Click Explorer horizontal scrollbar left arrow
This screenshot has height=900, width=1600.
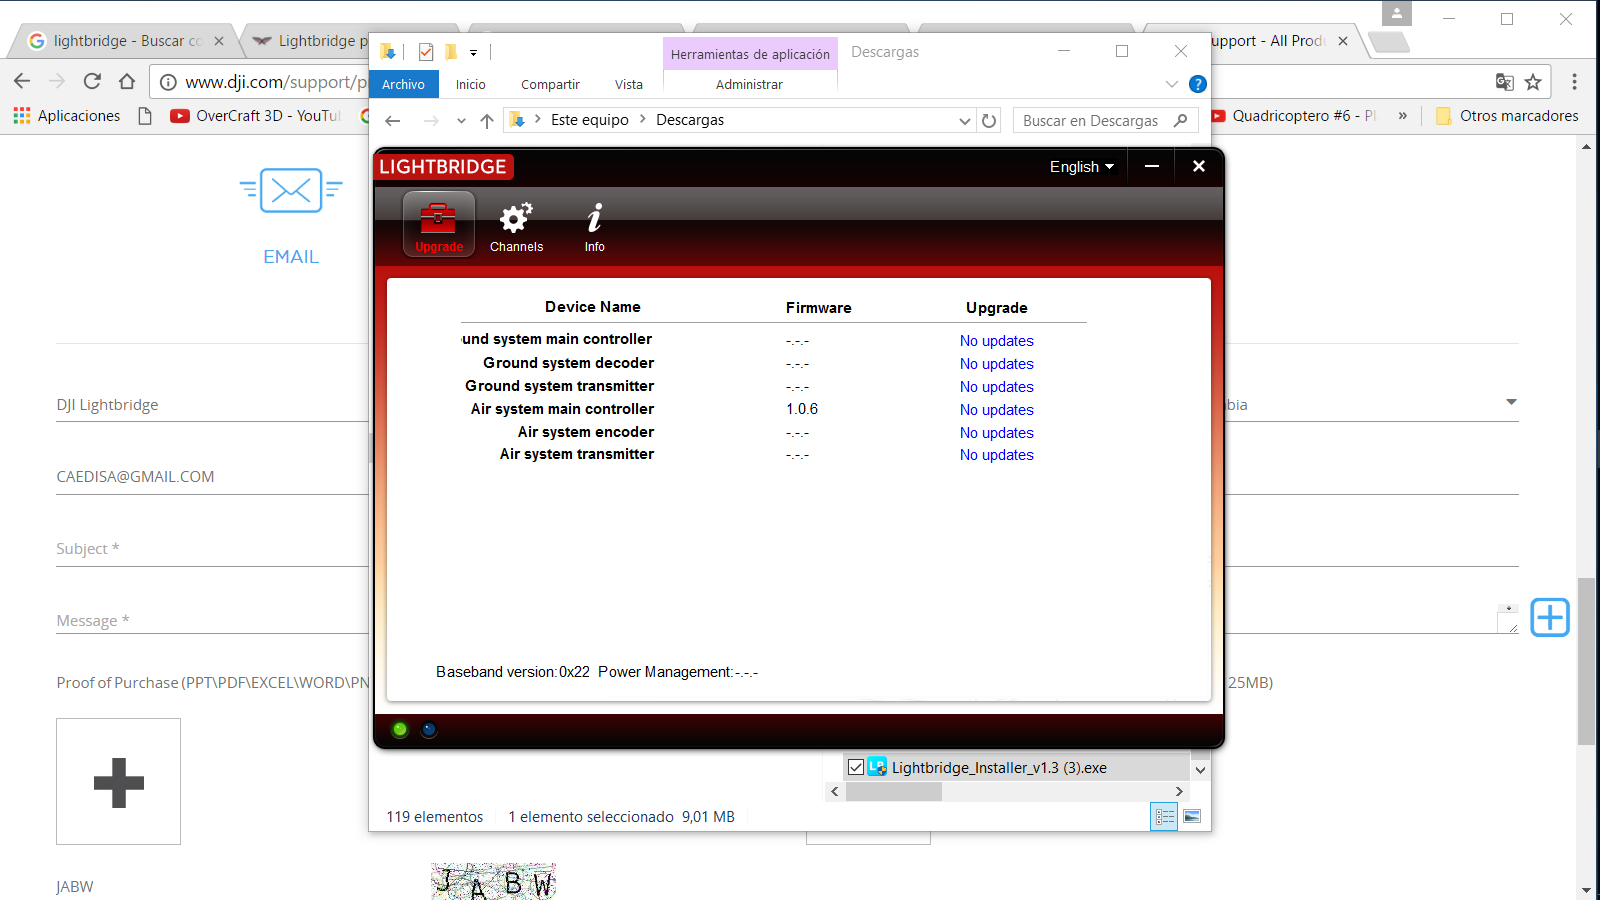pos(835,791)
